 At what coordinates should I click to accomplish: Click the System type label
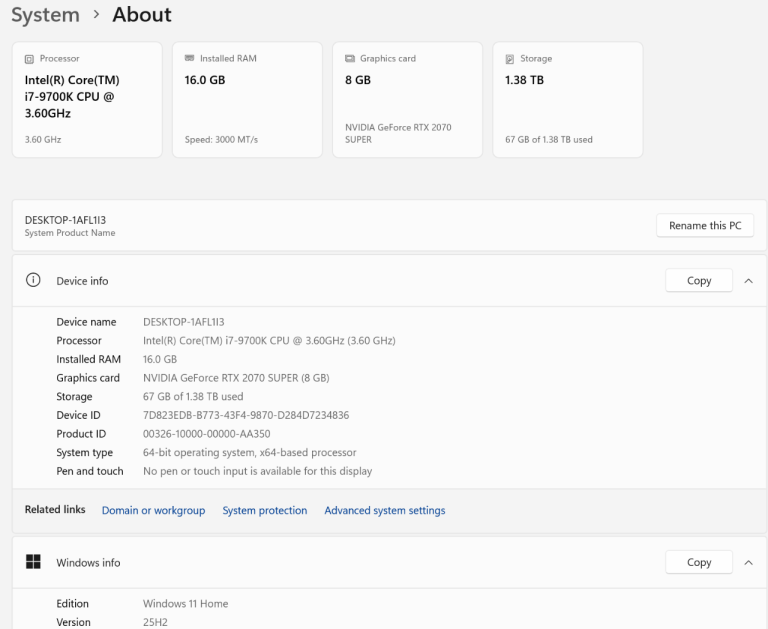(x=85, y=452)
